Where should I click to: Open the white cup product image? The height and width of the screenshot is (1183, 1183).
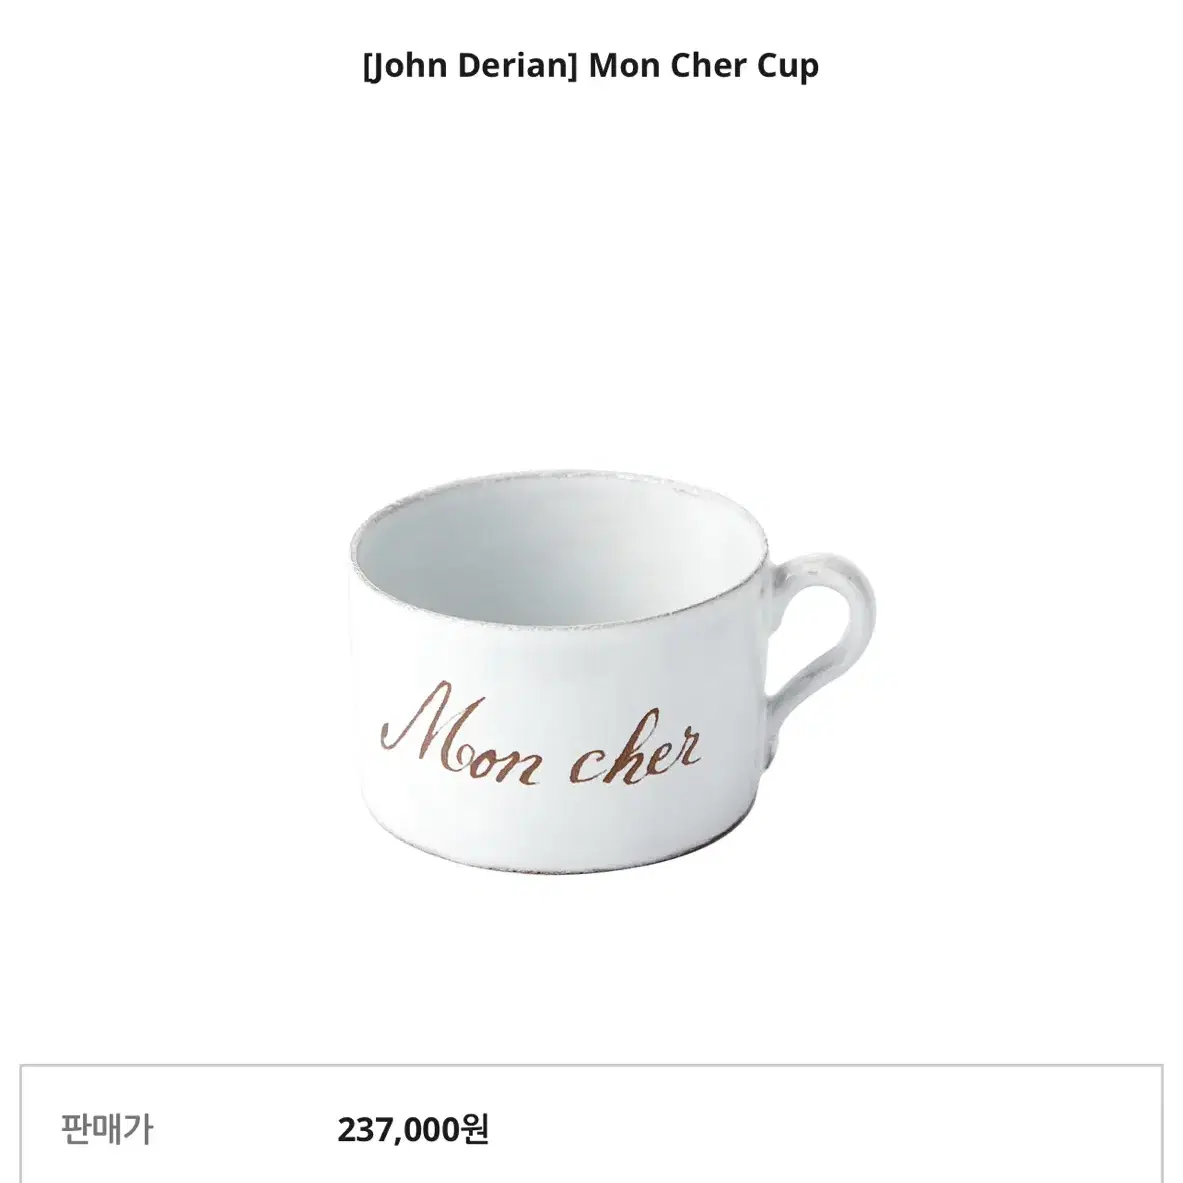point(613,671)
